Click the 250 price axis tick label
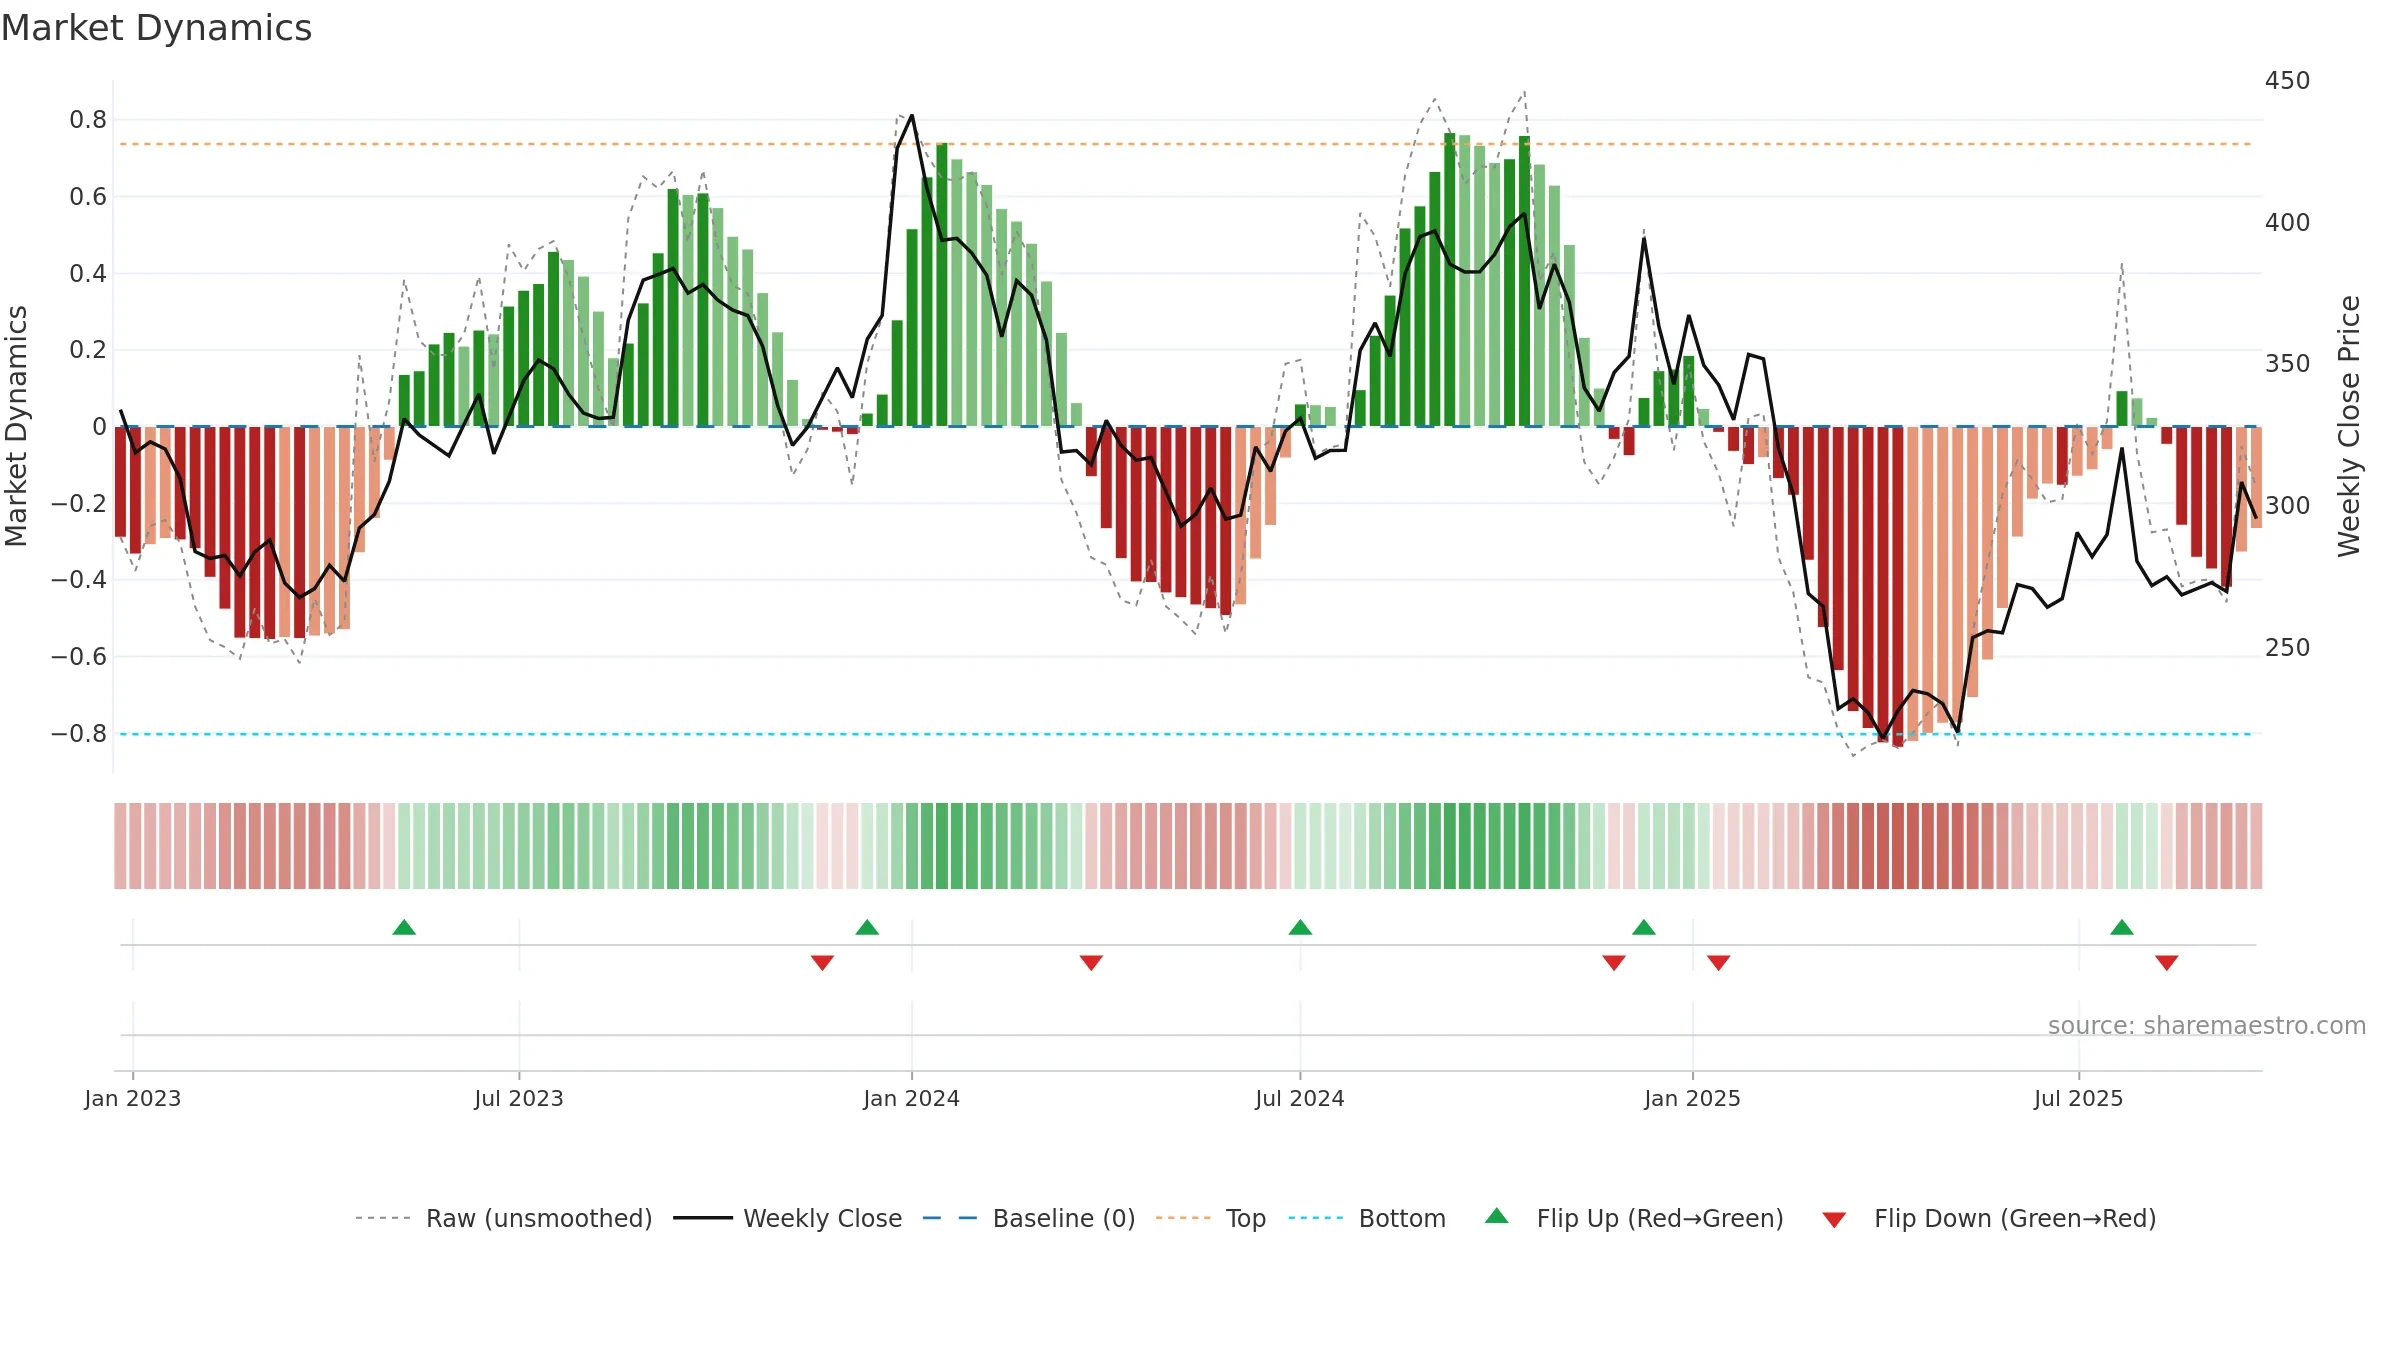2400x1350 pixels. point(2287,648)
